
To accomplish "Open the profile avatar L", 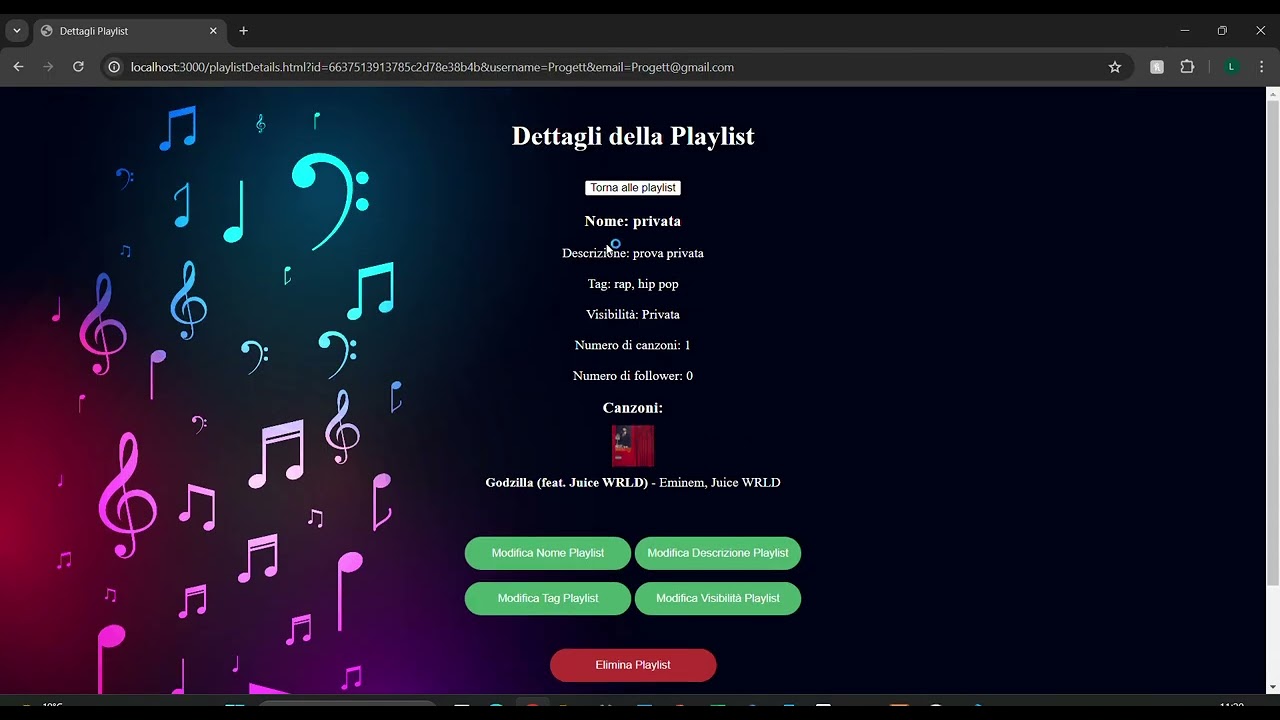I will click(x=1231, y=67).
